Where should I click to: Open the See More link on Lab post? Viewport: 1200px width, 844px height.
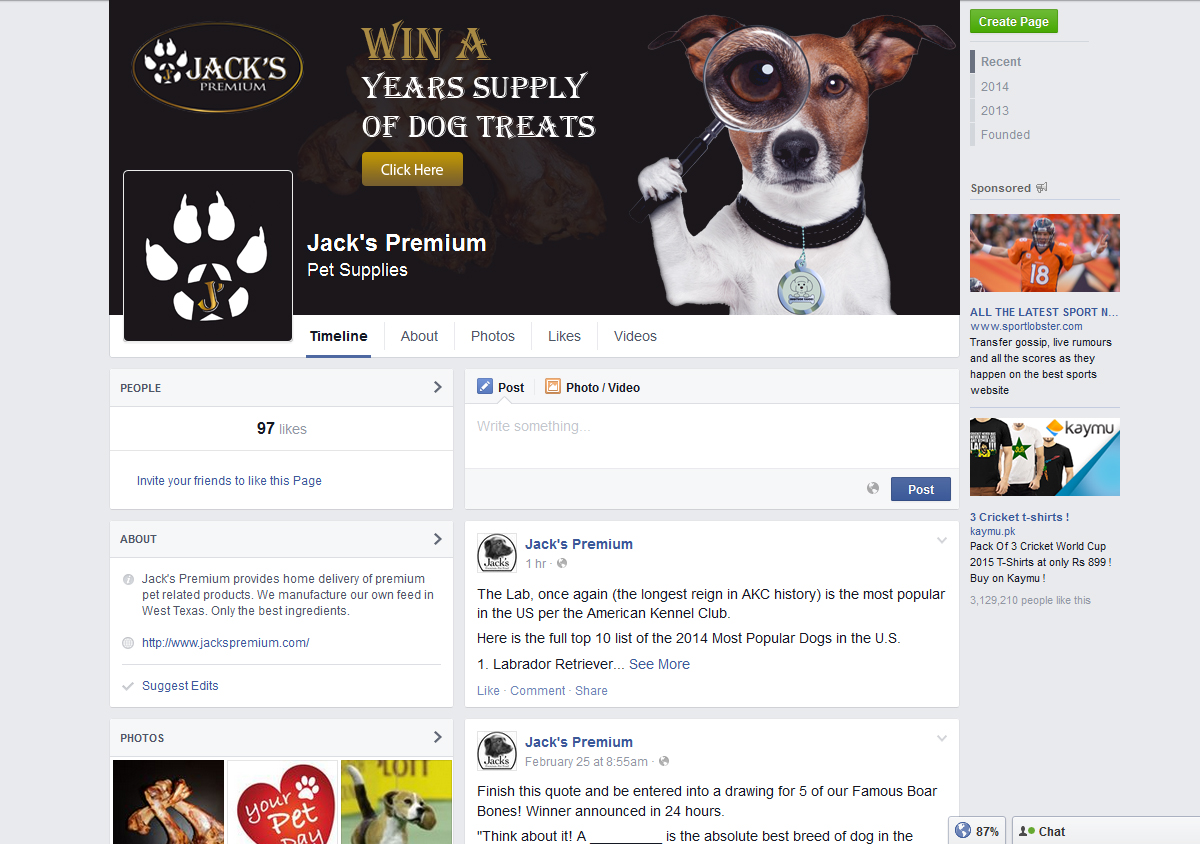point(659,664)
